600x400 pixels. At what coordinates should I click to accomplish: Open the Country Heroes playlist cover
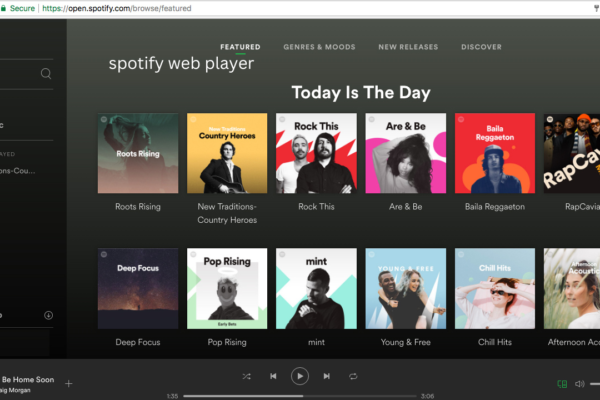coord(227,153)
